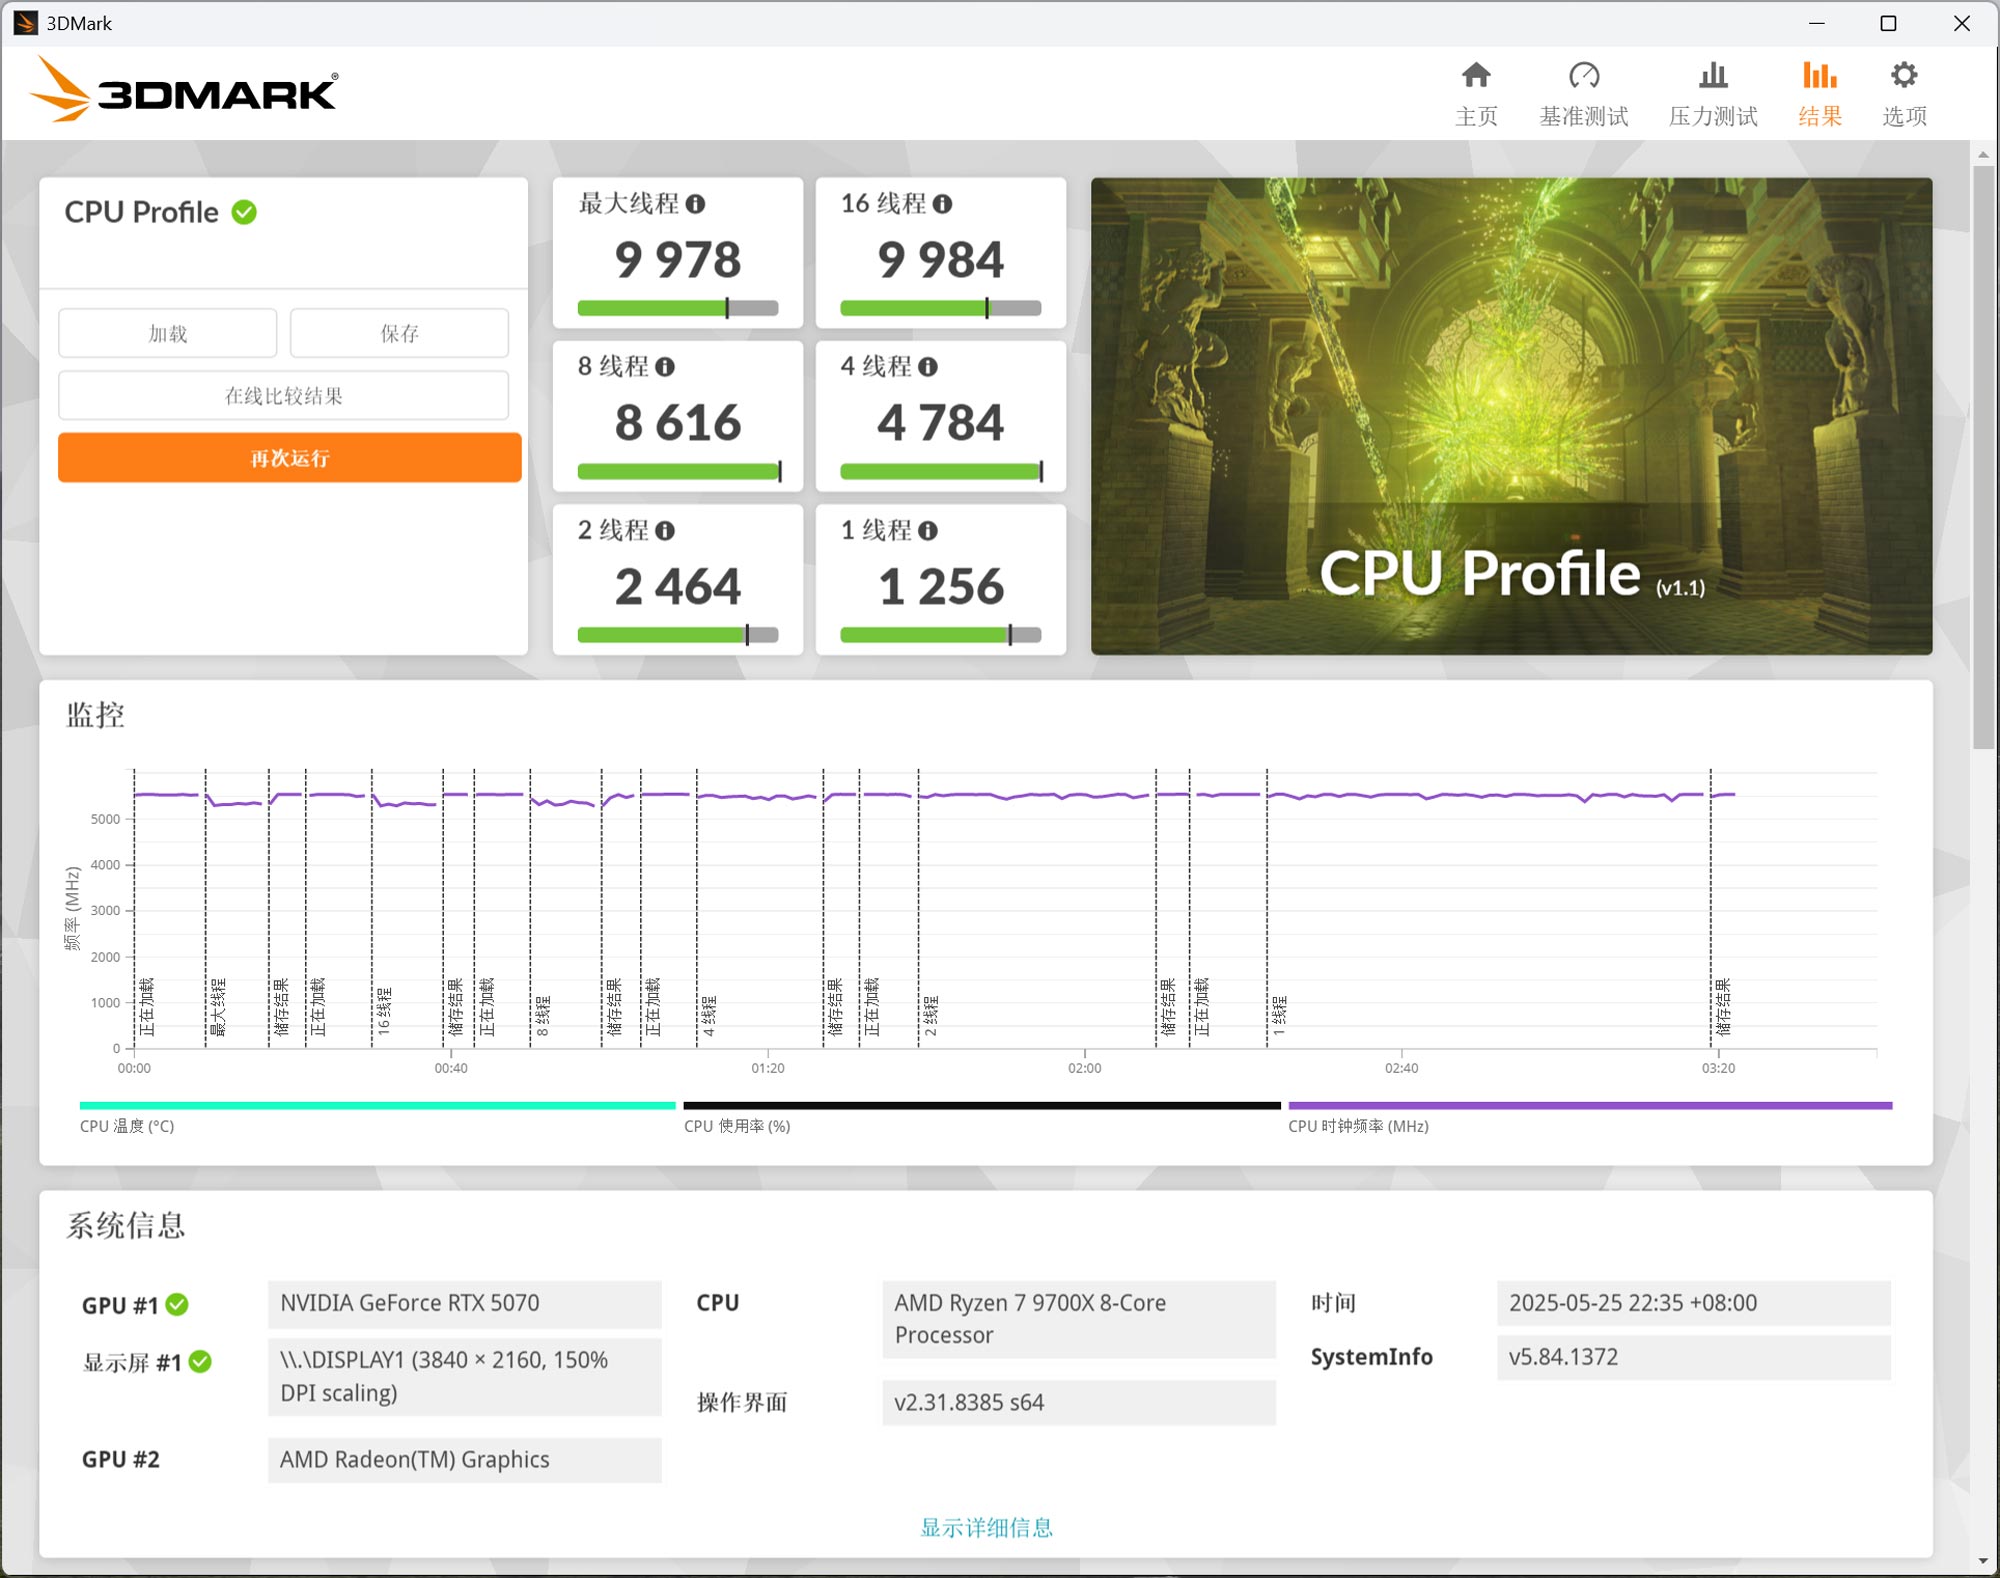Click the 3DMark icon in the title bar
This screenshot has height=1578, width=2000.
click(25, 23)
